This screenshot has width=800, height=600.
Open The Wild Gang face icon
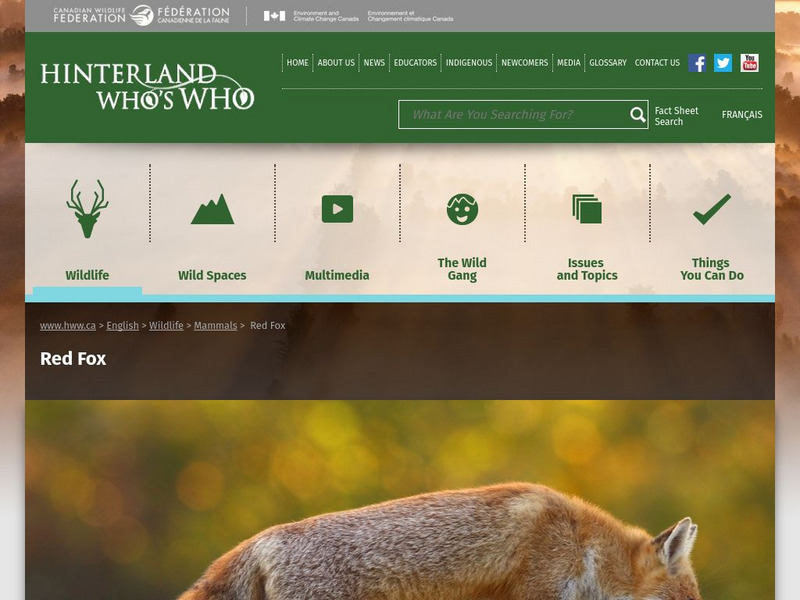pyautogui.click(x=461, y=207)
